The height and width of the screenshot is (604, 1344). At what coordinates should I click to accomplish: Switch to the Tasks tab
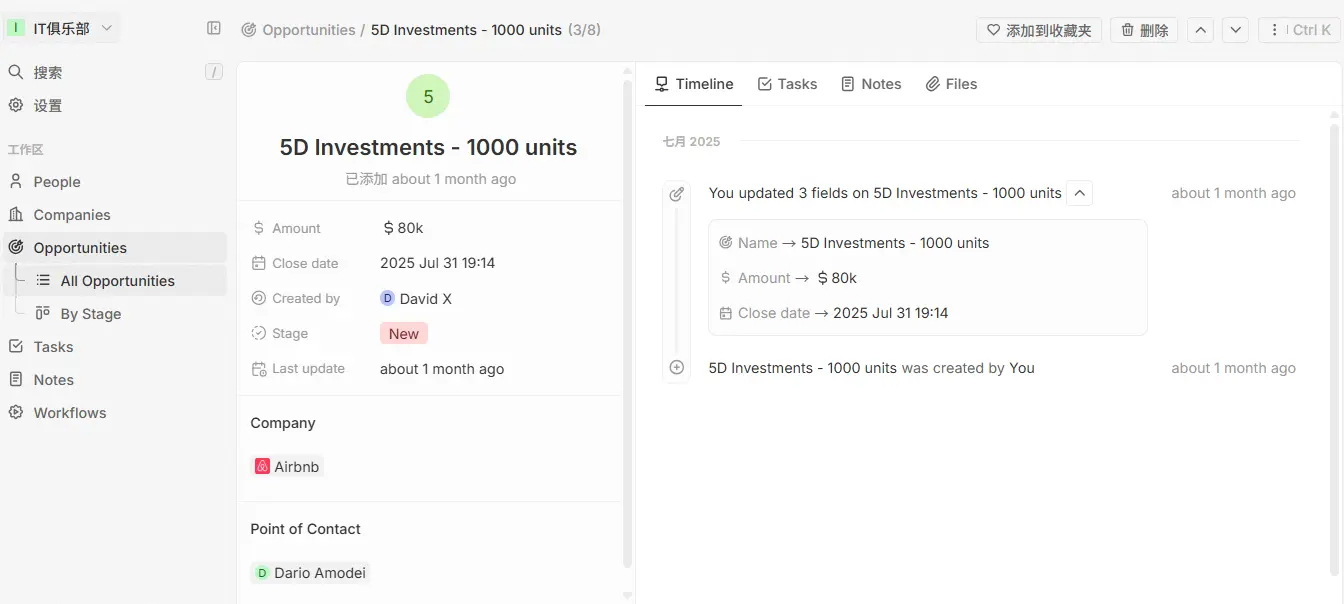coord(787,84)
